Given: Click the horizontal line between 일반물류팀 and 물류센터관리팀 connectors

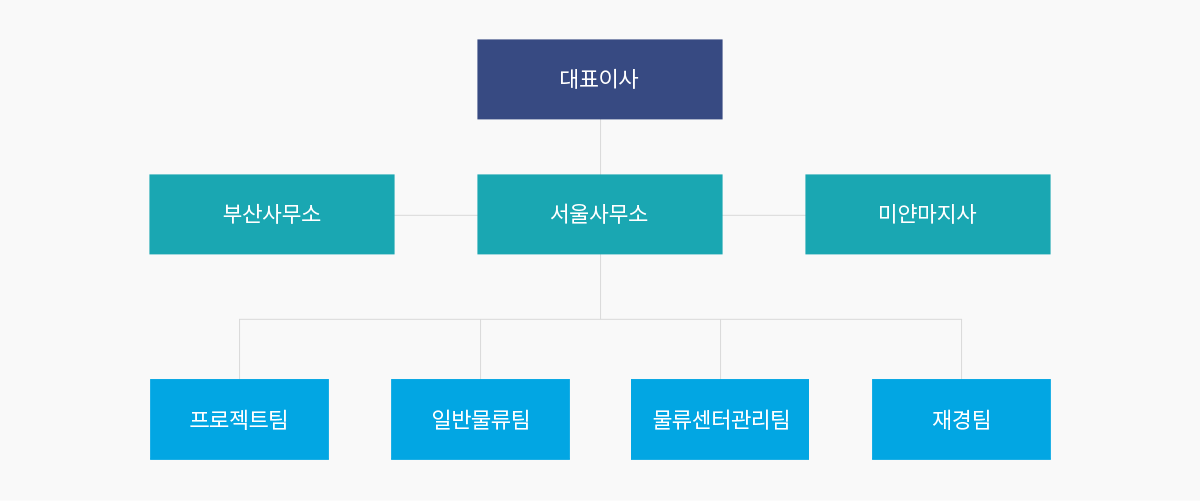Looking at the screenshot, I should [600, 319].
